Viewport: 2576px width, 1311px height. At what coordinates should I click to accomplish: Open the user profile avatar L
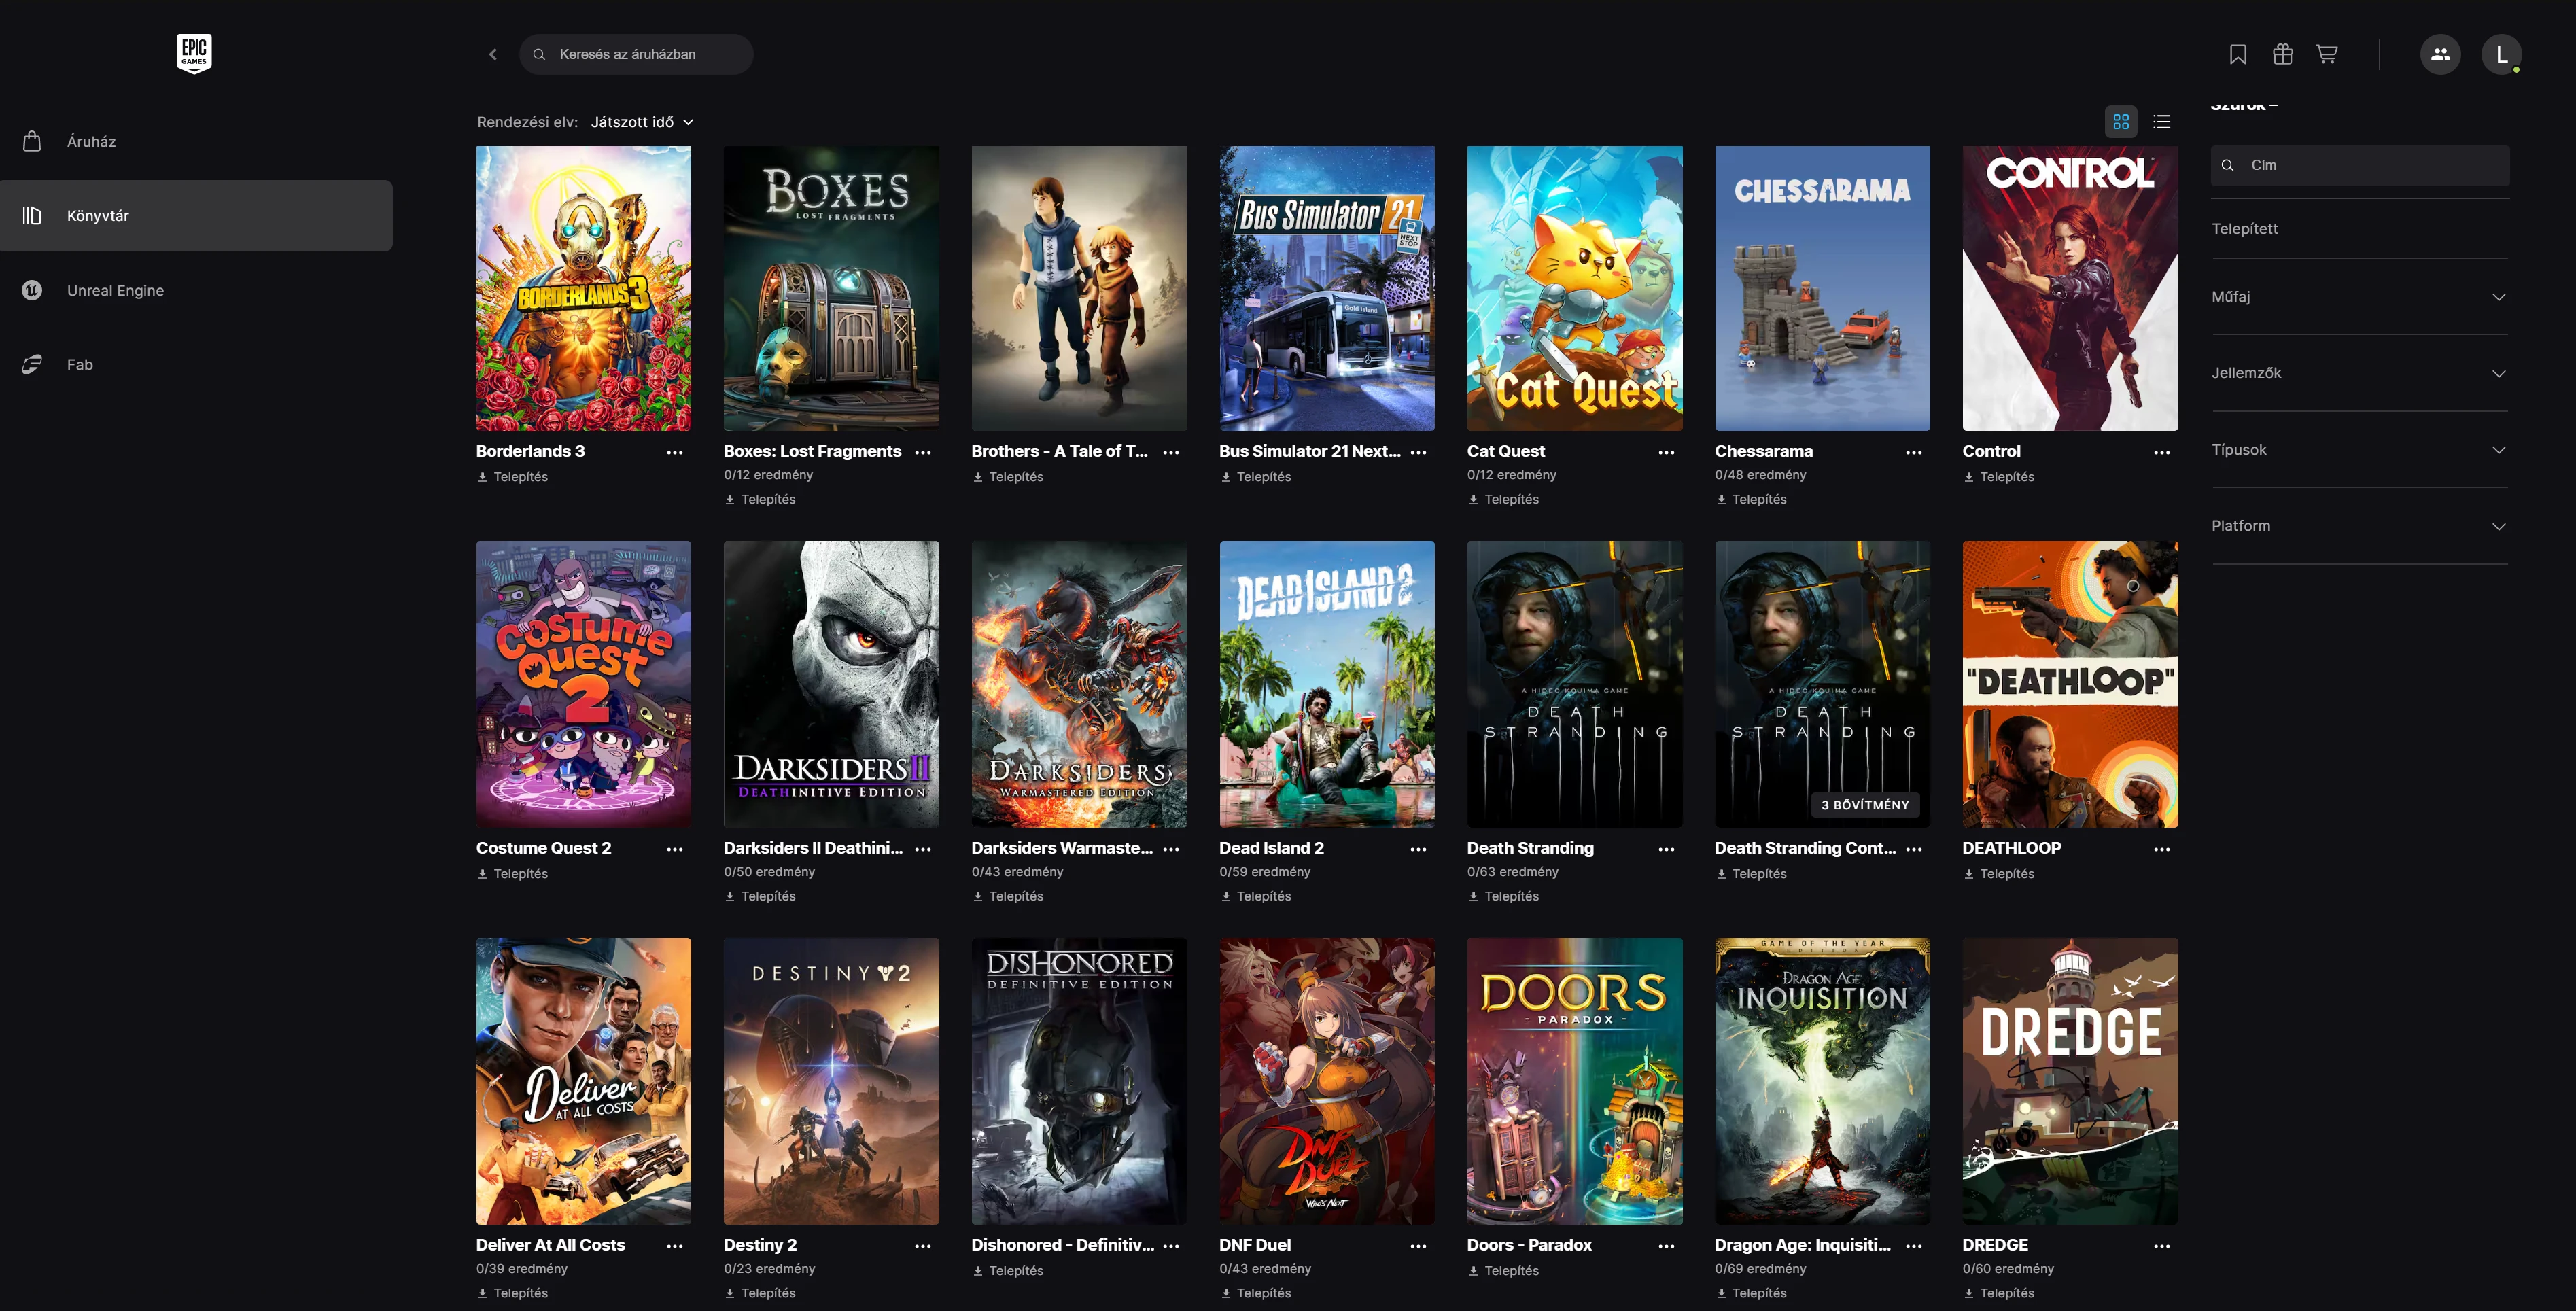tap(2501, 54)
